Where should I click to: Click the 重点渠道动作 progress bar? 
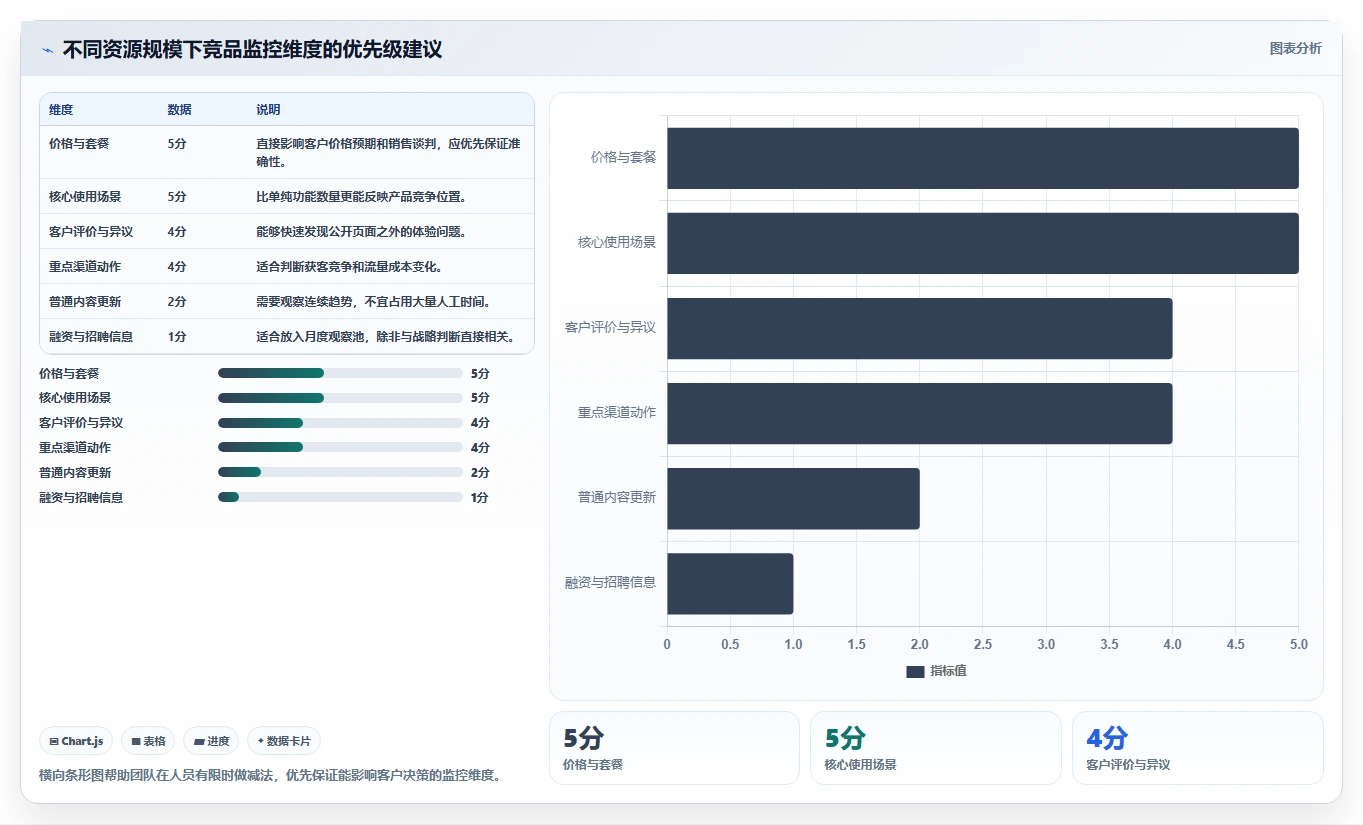click(x=340, y=448)
